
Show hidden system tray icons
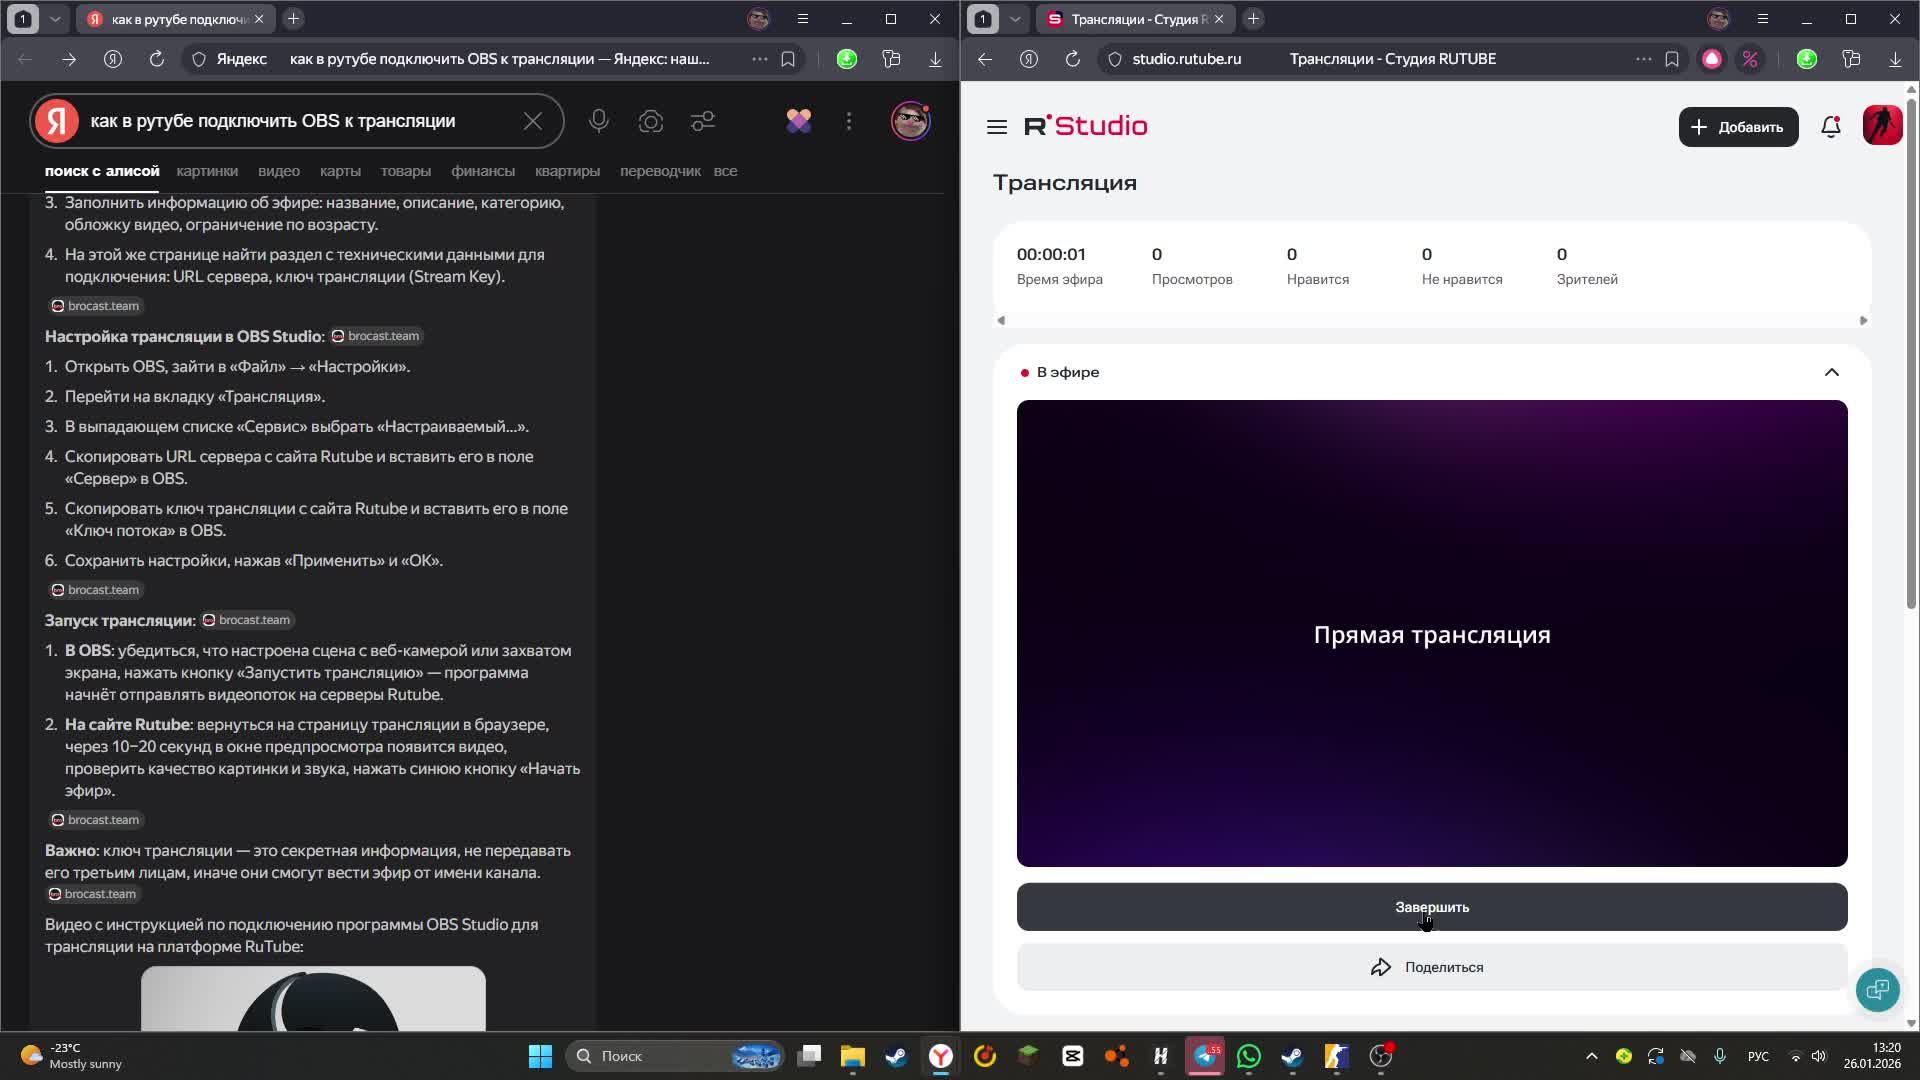[1591, 1056]
